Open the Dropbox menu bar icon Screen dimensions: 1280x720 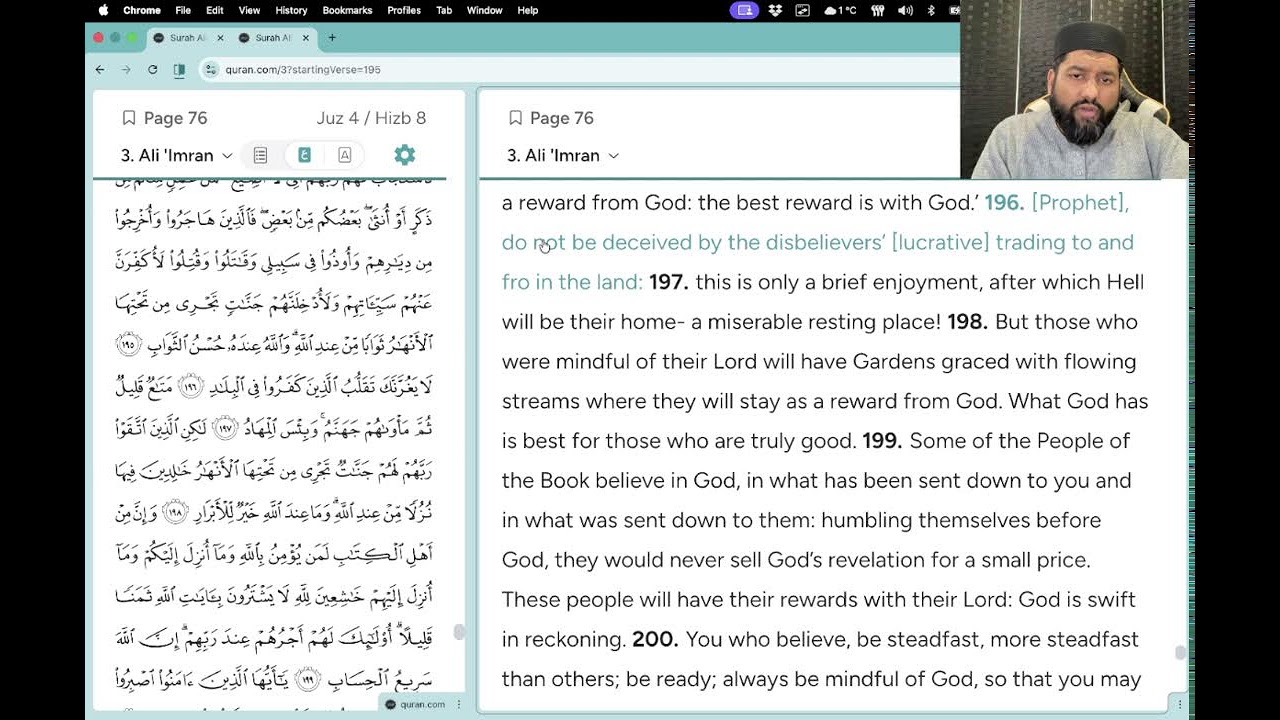pyautogui.click(x=775, y=10)
